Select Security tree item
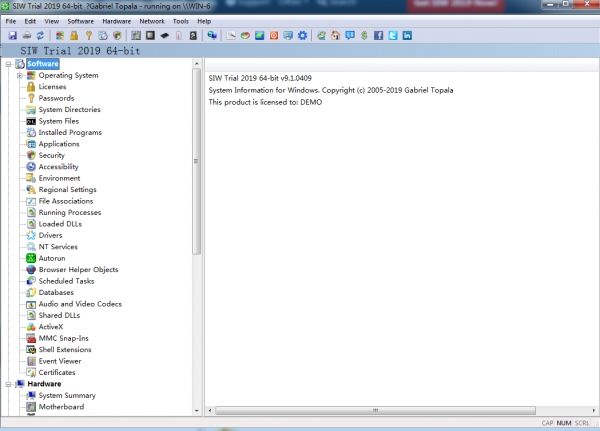Screen dimensions: 600x431 point(52,155)
